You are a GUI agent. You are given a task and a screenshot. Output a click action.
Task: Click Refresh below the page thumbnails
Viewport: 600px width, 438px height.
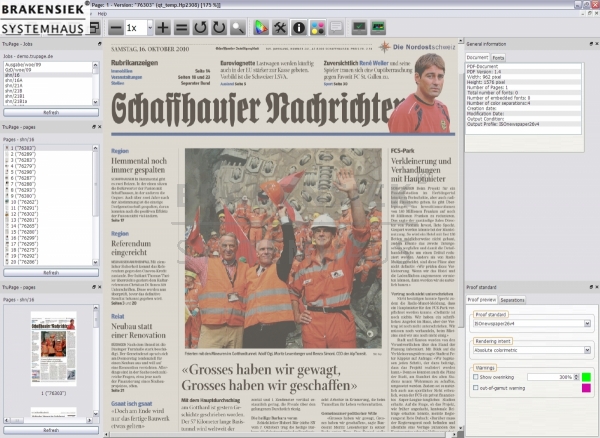coord(51,430)
